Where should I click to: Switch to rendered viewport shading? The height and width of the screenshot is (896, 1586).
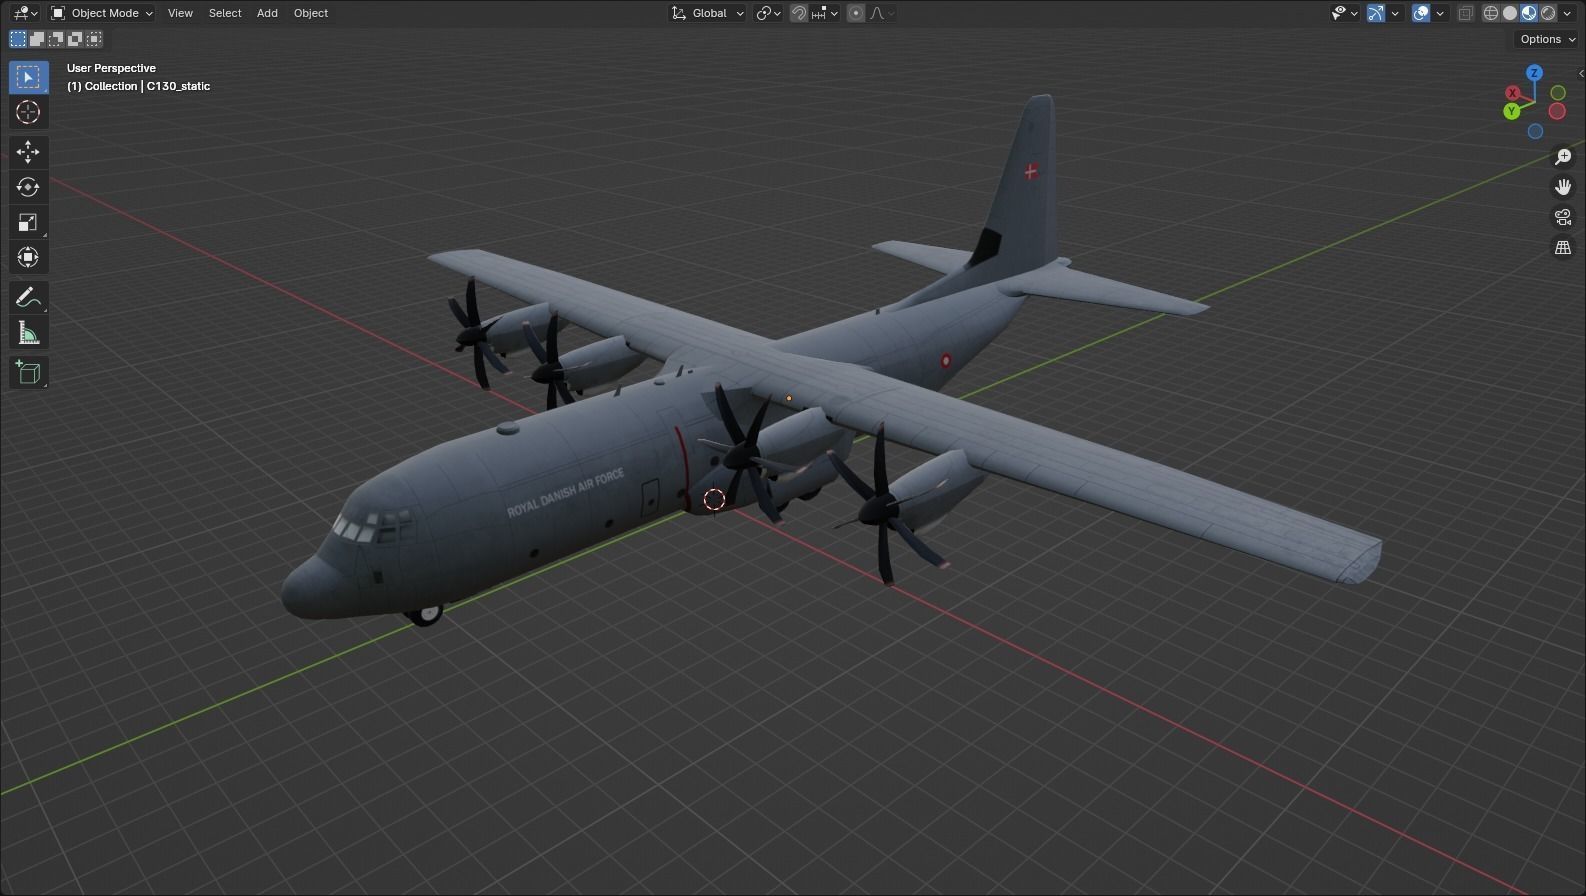(1548, 13)
